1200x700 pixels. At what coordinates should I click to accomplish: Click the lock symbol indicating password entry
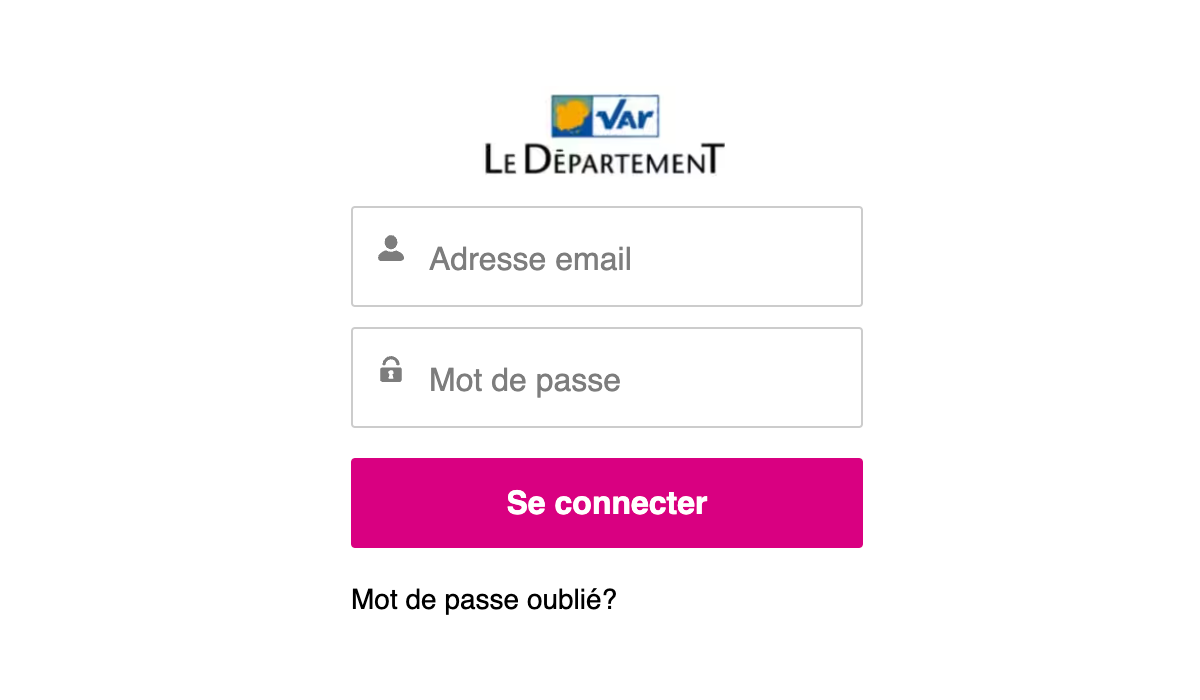[390, 370]
